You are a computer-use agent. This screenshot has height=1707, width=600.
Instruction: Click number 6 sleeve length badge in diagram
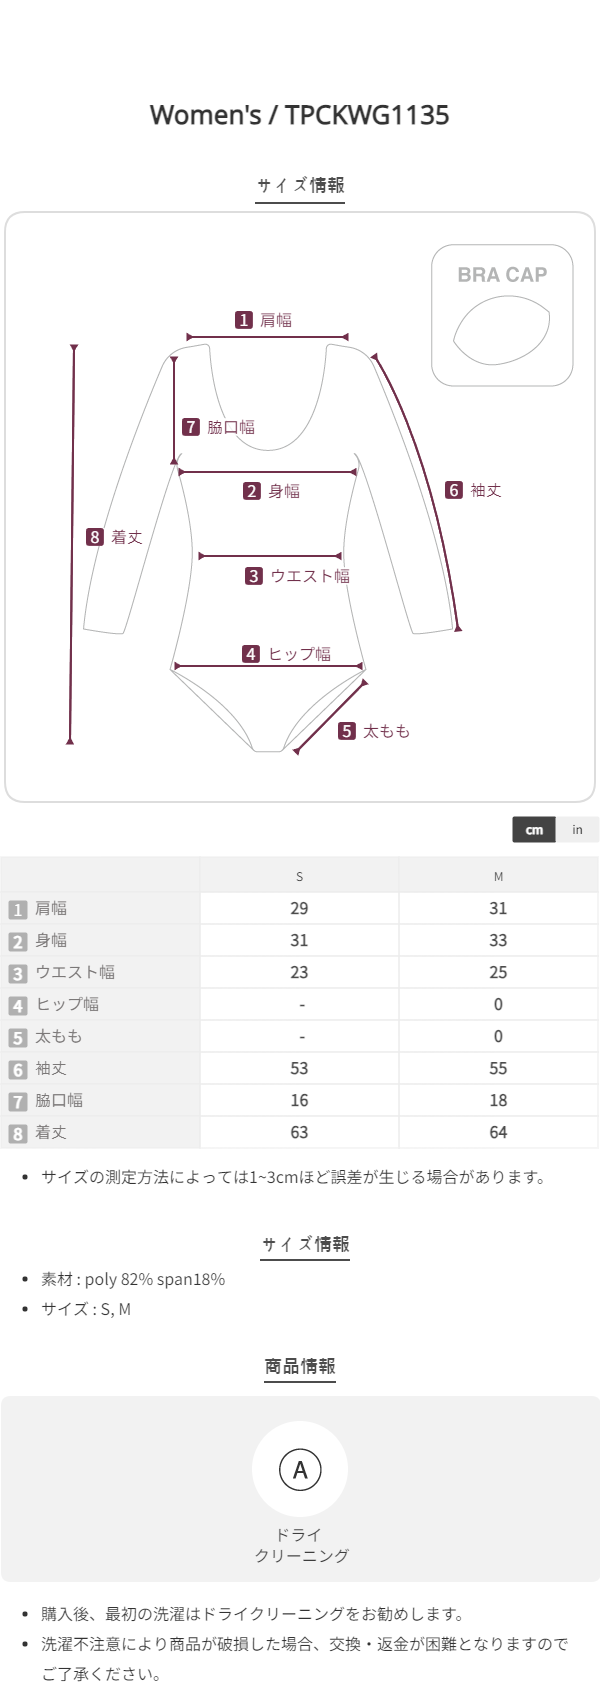[x=454, y=490]
